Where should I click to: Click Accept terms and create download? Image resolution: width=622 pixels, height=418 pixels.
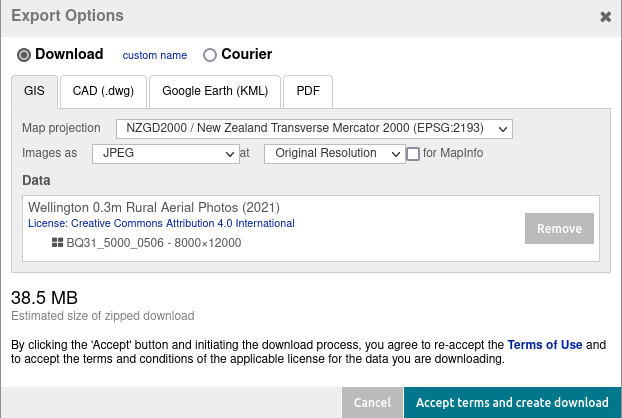(x=512, y=402)
